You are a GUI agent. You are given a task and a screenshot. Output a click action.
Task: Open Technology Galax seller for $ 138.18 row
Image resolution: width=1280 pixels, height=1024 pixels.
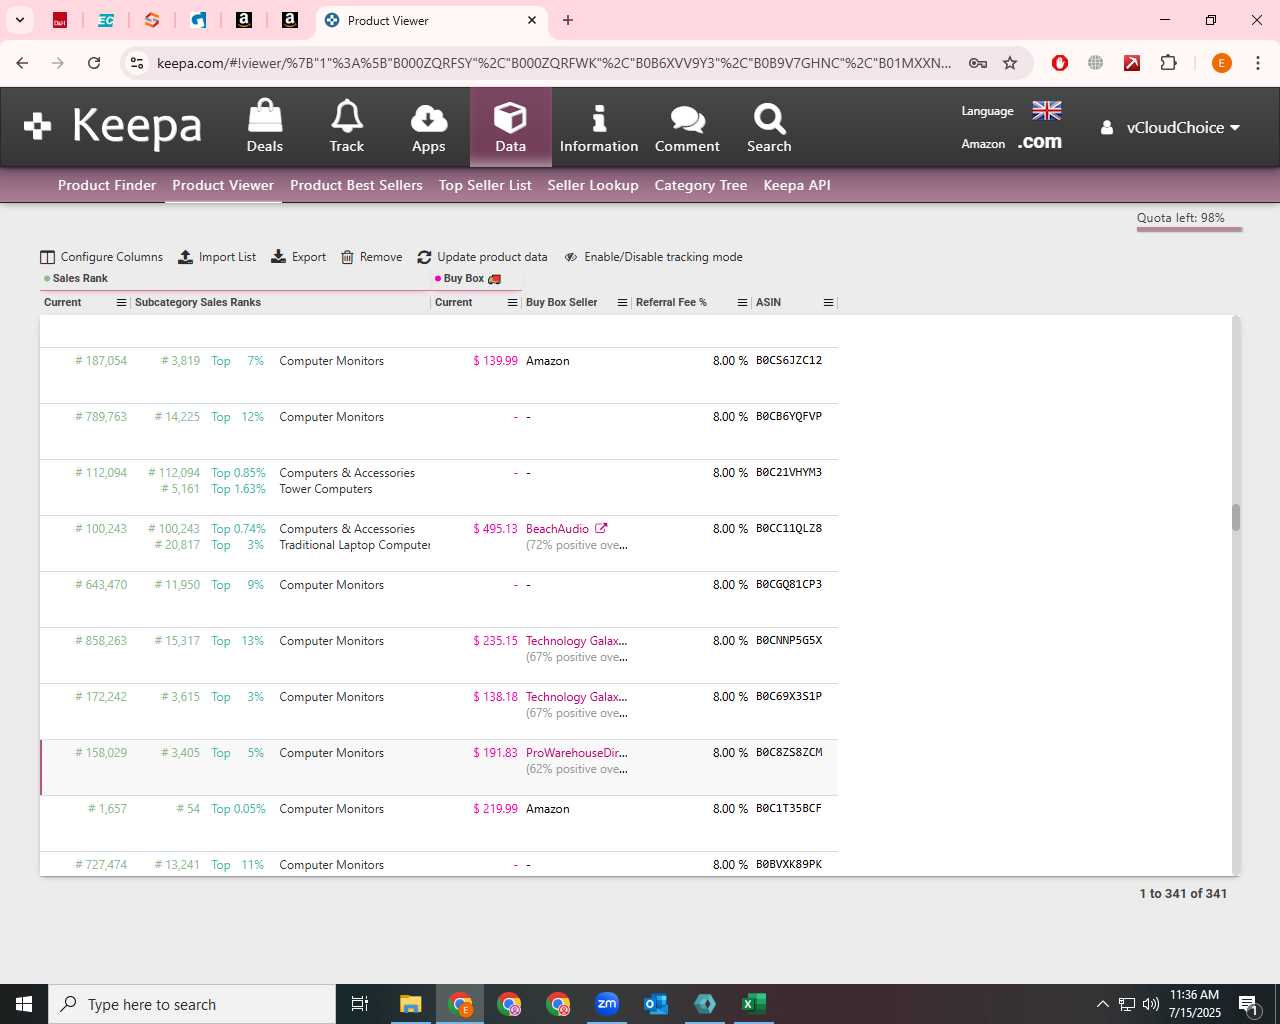[577, 697]
